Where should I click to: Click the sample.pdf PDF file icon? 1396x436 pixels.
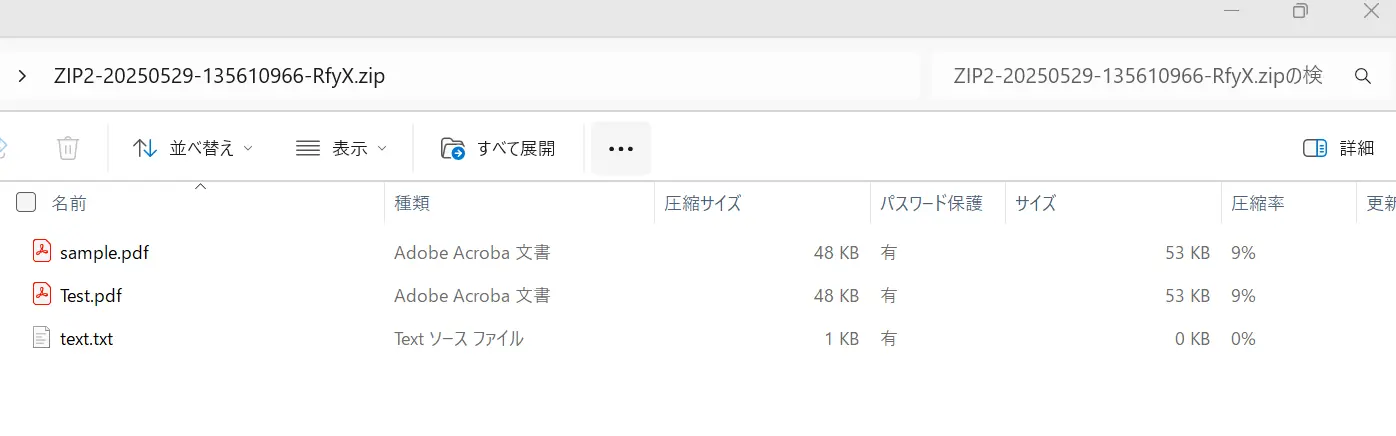(42, 252)
